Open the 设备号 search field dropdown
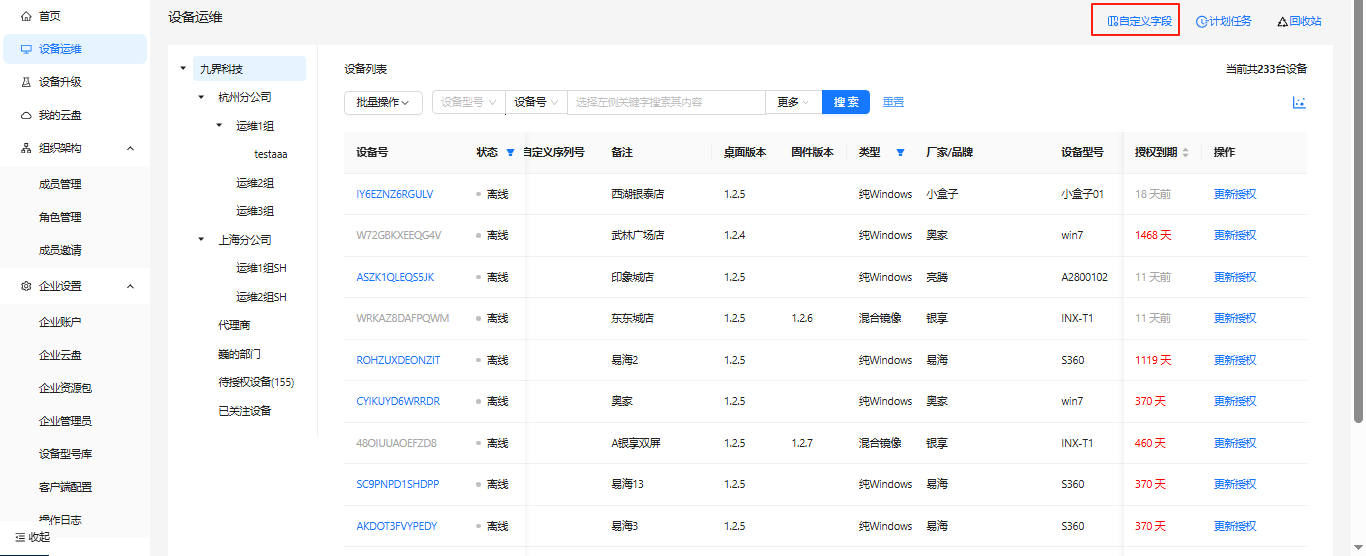 [x=536, y=102]
